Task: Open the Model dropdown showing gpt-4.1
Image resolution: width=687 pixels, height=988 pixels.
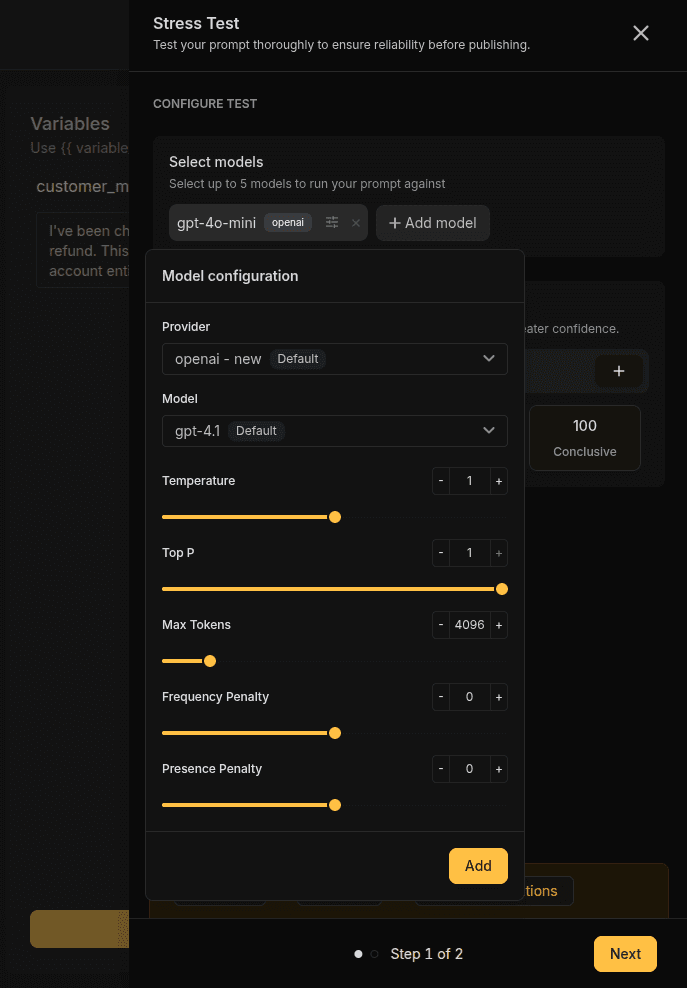Action: [335, 431]
